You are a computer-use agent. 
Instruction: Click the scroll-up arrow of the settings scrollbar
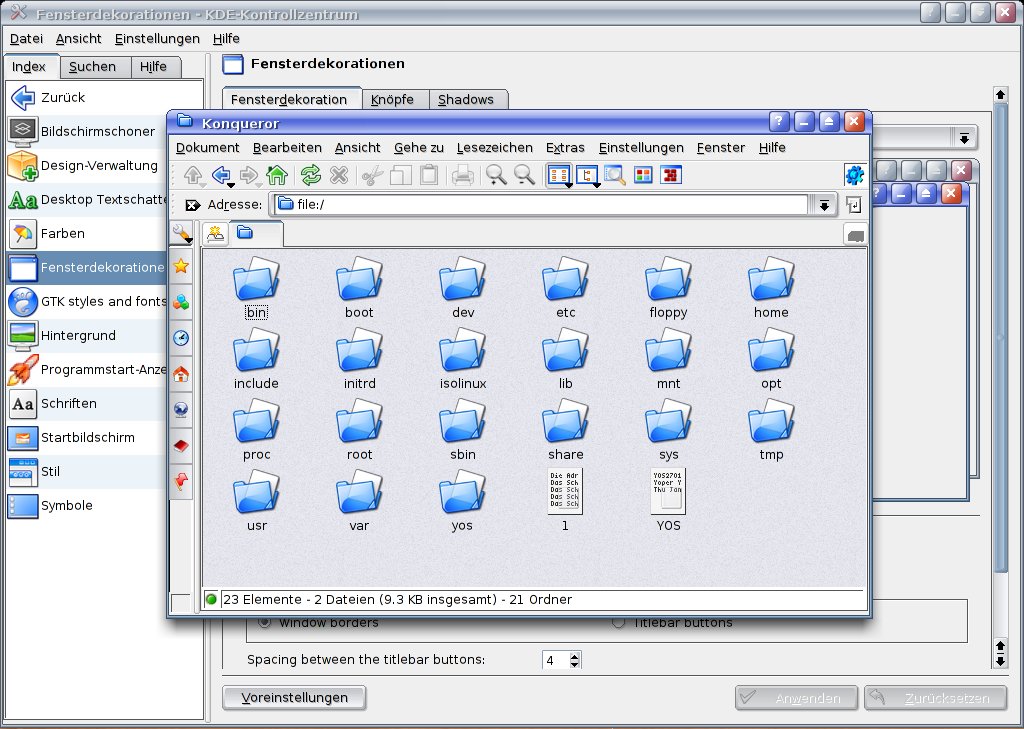[x=1000, y=95]
